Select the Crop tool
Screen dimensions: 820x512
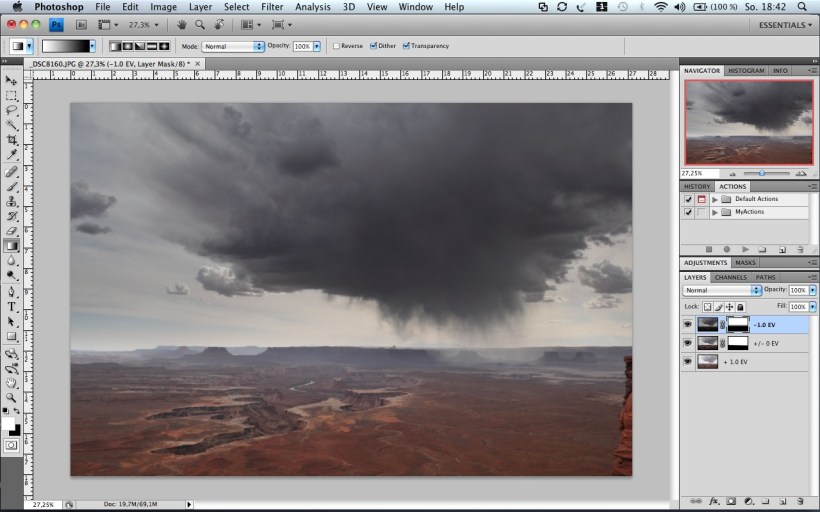(x=11, y=140)
